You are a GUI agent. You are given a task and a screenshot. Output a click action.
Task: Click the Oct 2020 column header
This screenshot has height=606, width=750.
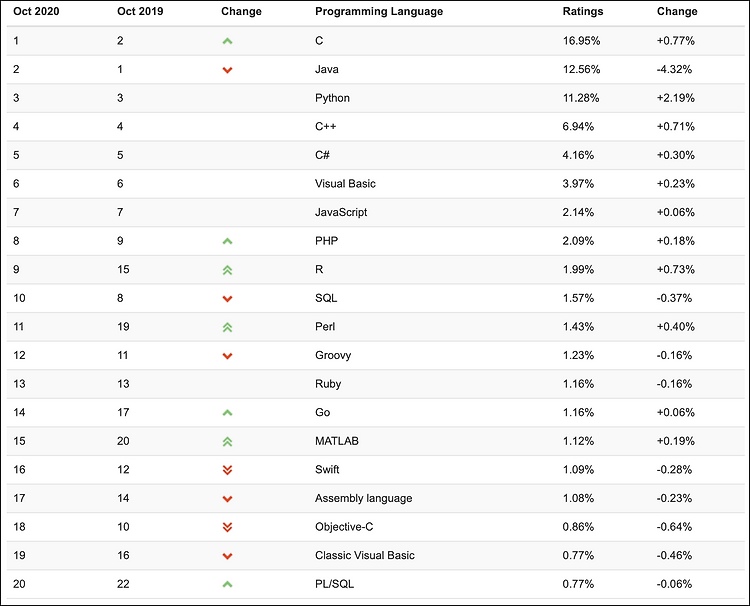point(36,11)
